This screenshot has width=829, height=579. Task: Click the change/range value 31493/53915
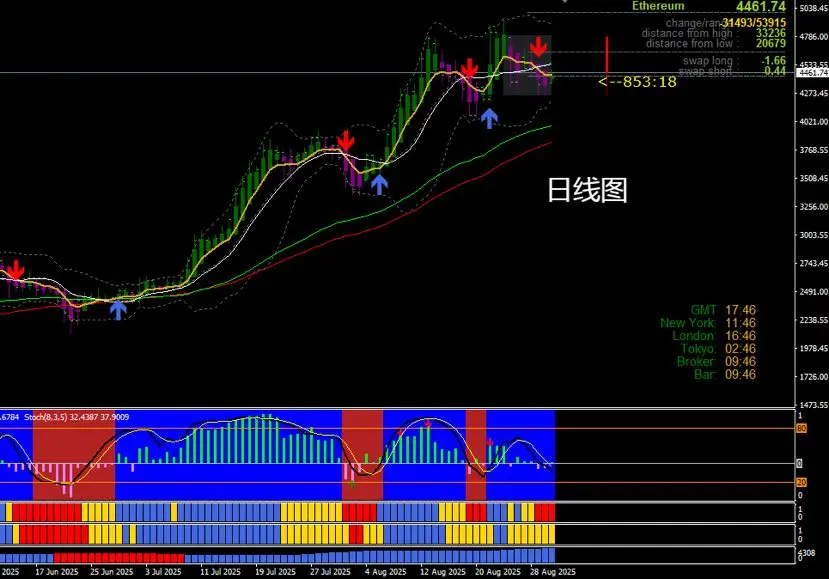click(754, 23)
